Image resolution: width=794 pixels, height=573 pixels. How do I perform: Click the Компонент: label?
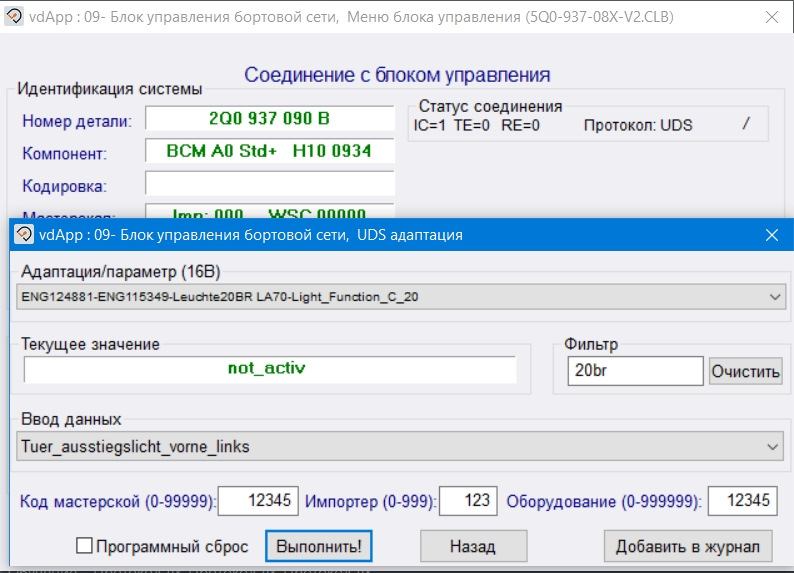point(65,153)
